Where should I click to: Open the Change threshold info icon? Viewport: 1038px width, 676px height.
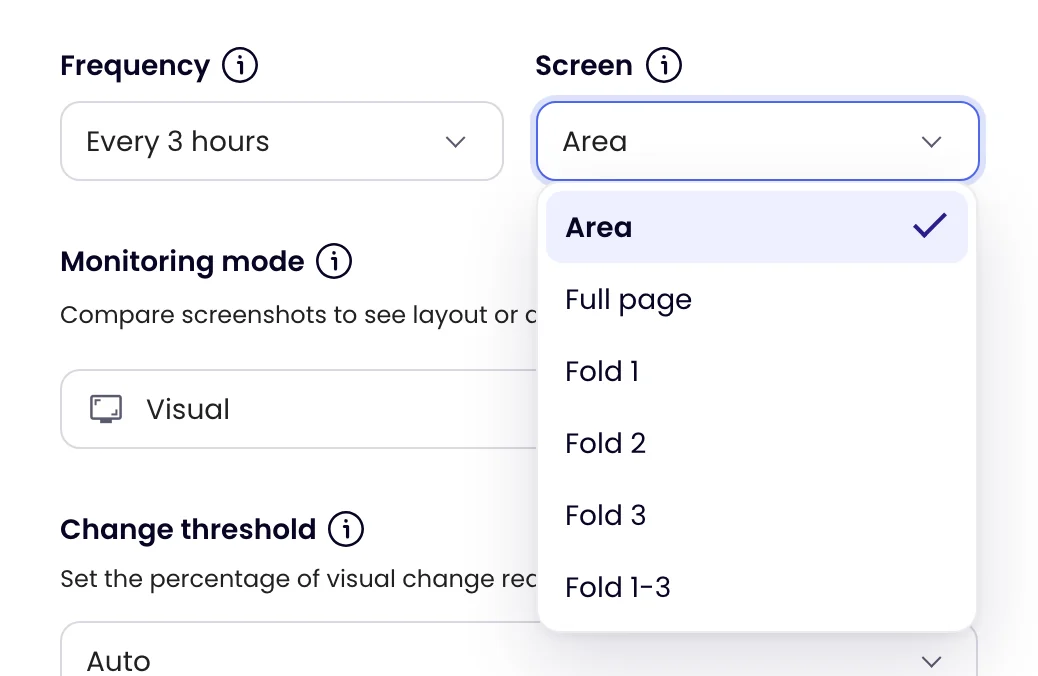346,529
